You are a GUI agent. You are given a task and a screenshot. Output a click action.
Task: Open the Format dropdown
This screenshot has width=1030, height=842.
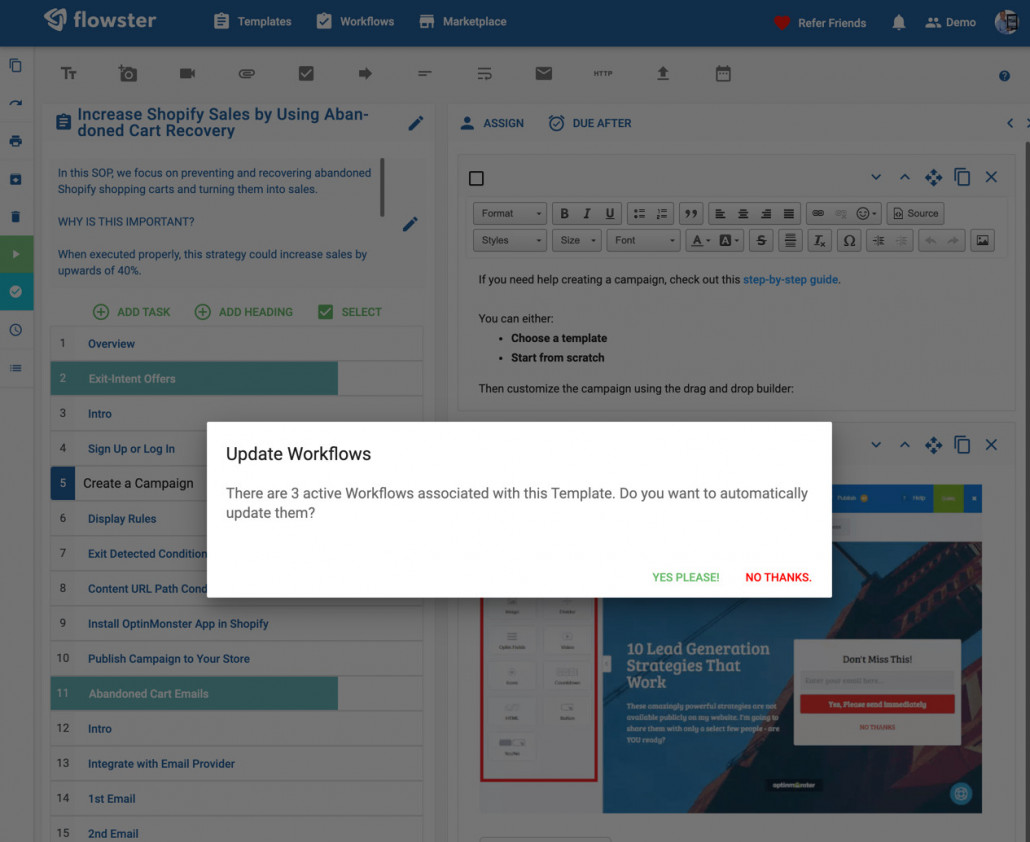tap(509, 213)
